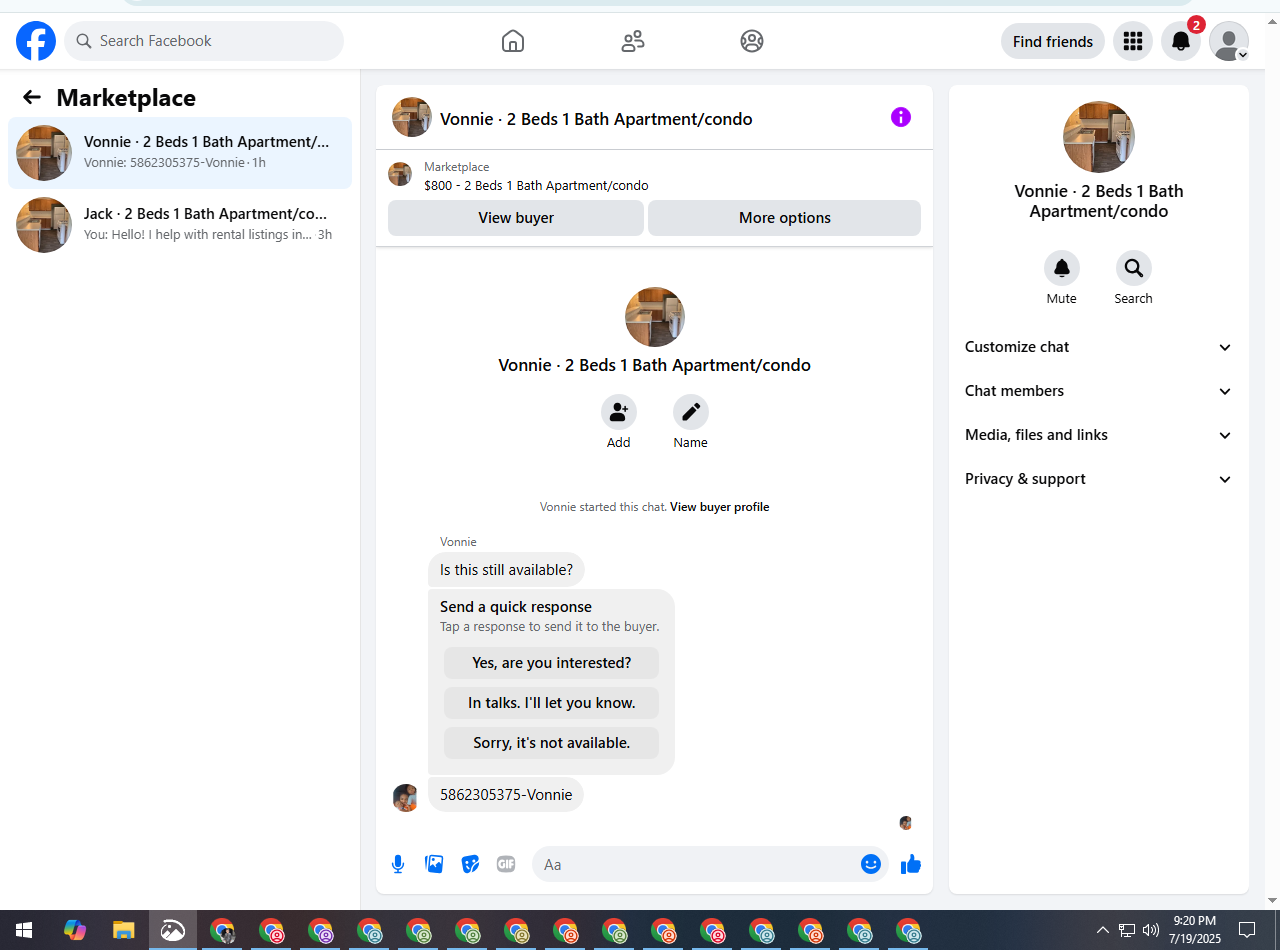Expand Privacy & support section
The height and width of the screenshot is (950, 1280).
pos(1099,479)
